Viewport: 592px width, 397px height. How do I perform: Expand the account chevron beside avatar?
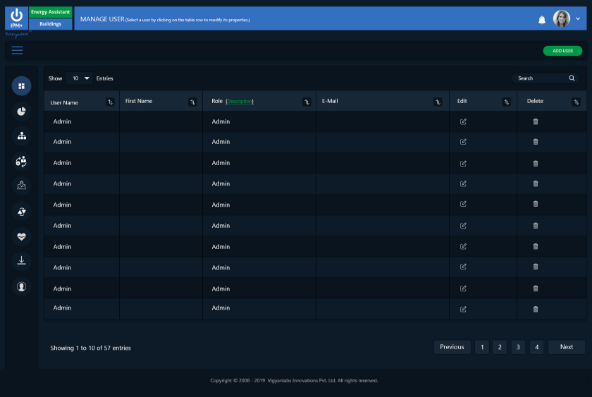[578, 18]
